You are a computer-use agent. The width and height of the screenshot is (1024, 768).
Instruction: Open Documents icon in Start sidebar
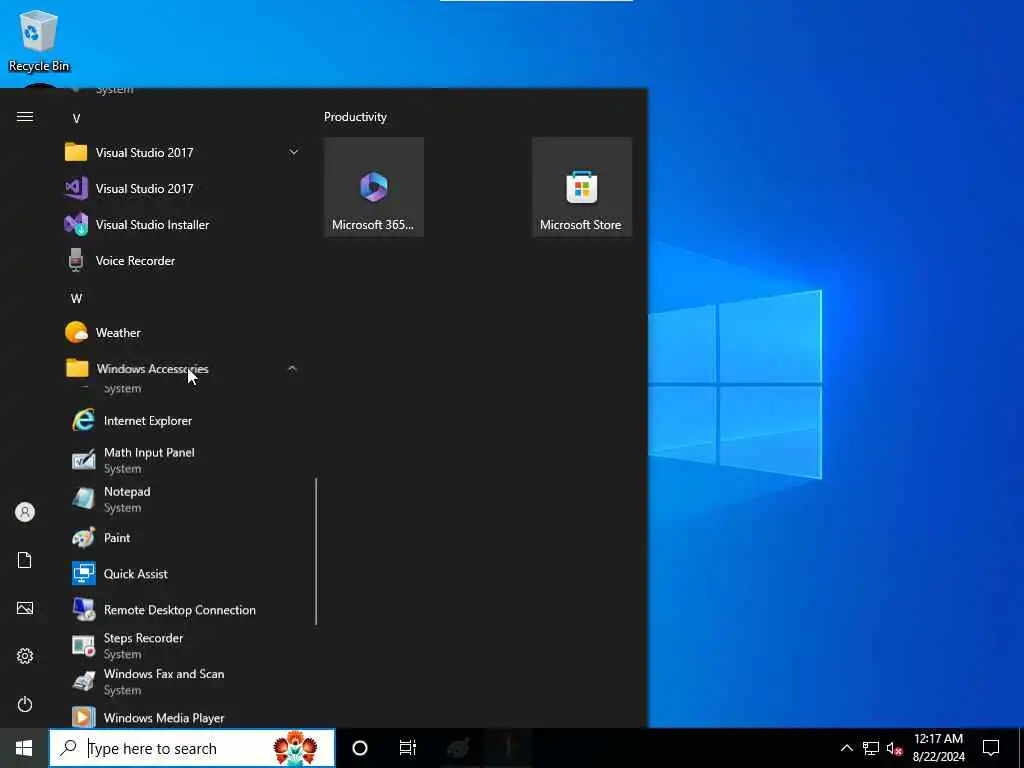pyautogui.click(x=25, y=560)
